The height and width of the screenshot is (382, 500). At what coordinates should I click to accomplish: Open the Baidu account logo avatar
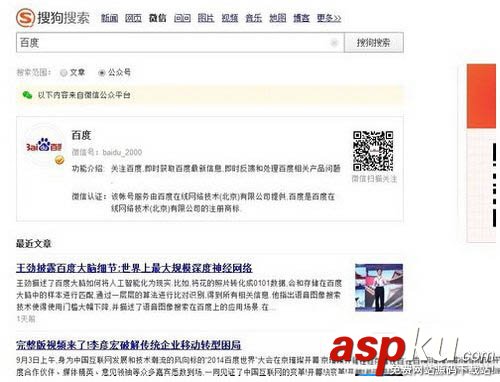(x=44, y=146)
